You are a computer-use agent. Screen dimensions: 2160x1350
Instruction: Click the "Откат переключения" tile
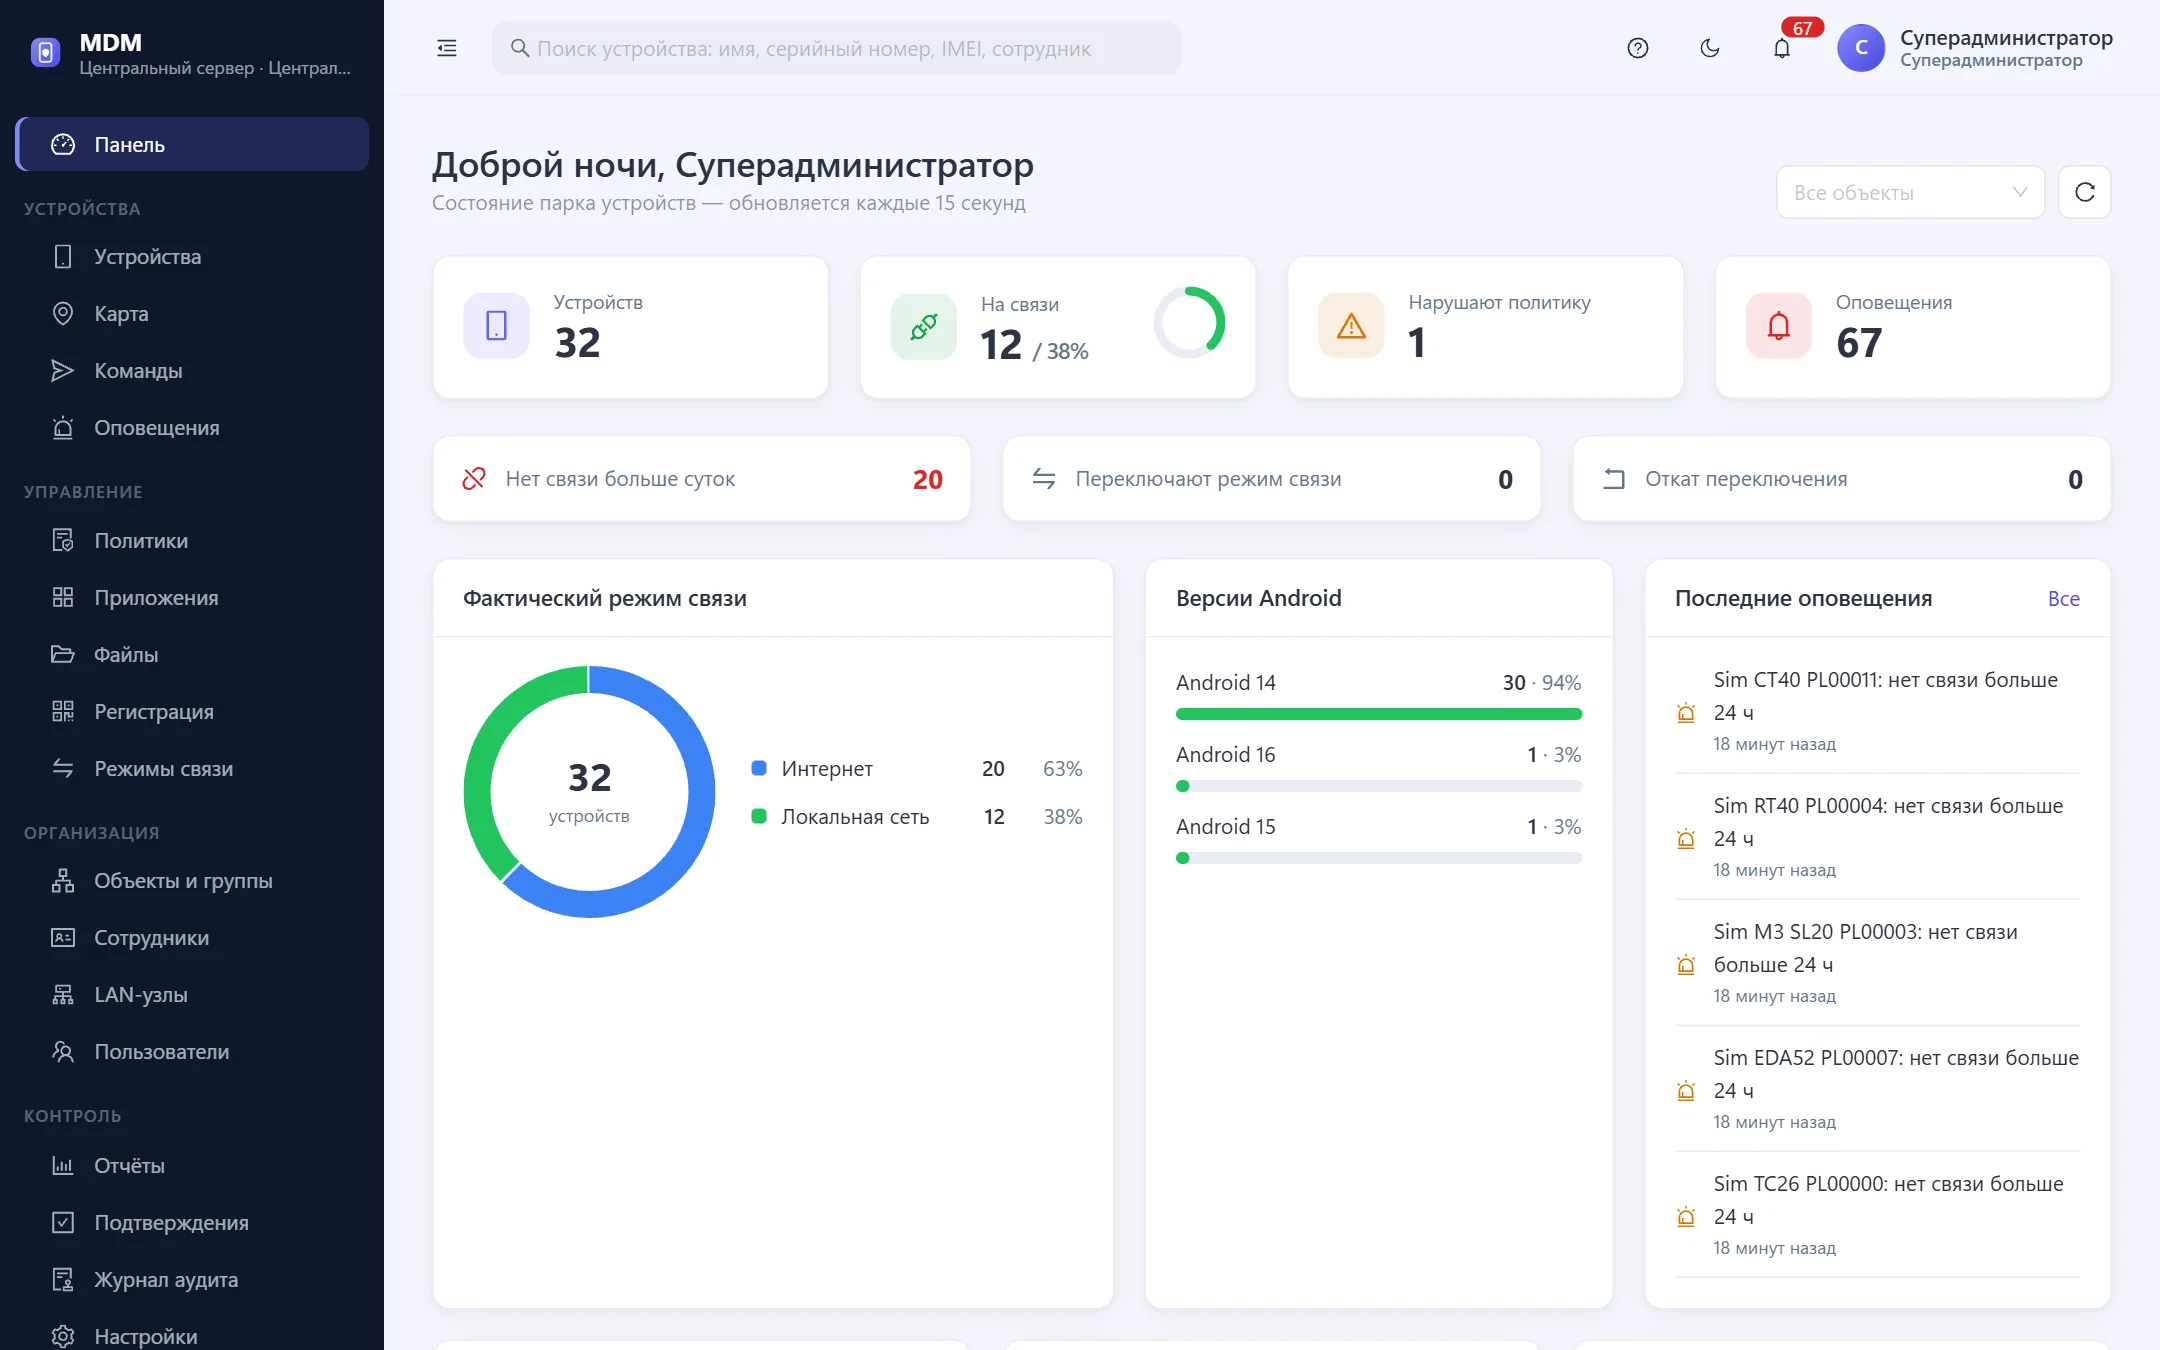(1842, 479)
